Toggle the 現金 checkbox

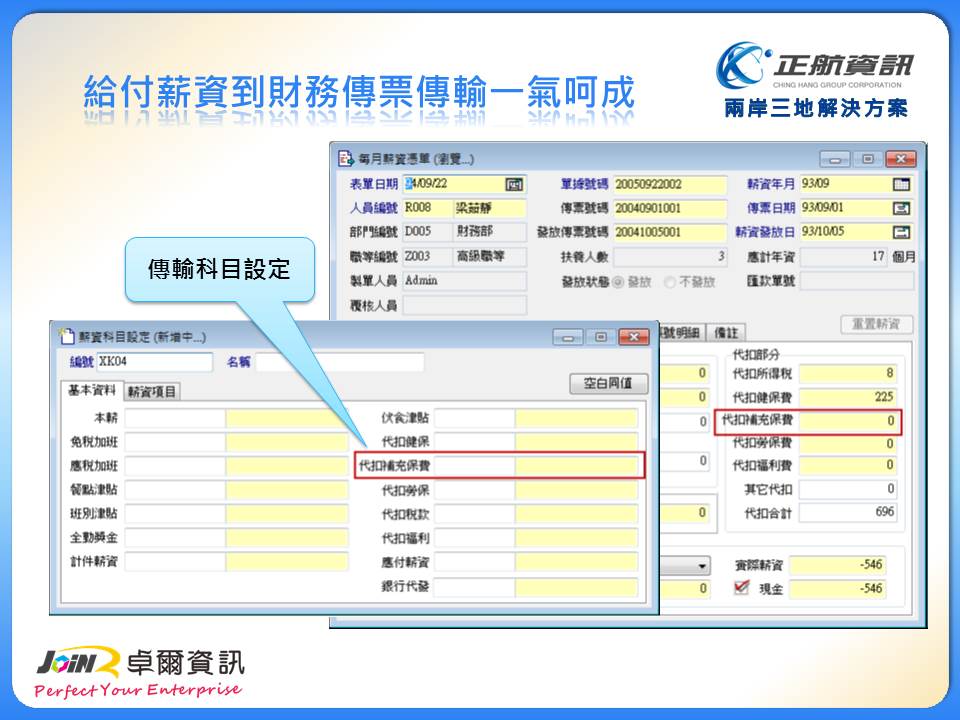(741, 588)
